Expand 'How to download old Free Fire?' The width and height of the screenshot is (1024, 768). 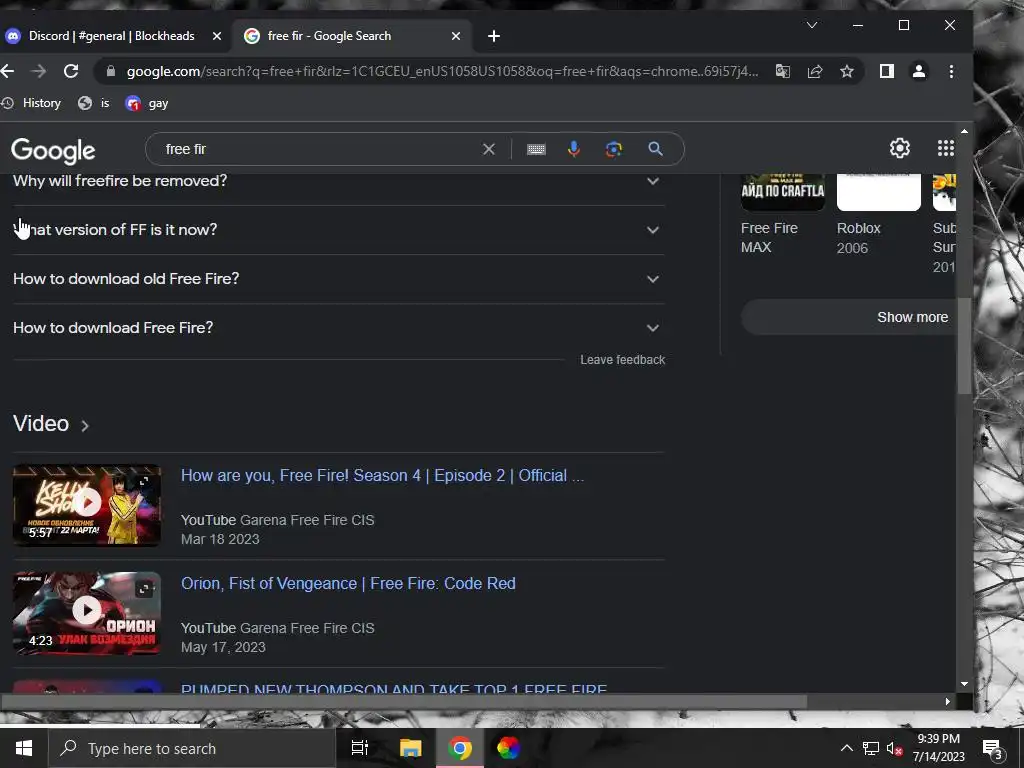[339, 279]
